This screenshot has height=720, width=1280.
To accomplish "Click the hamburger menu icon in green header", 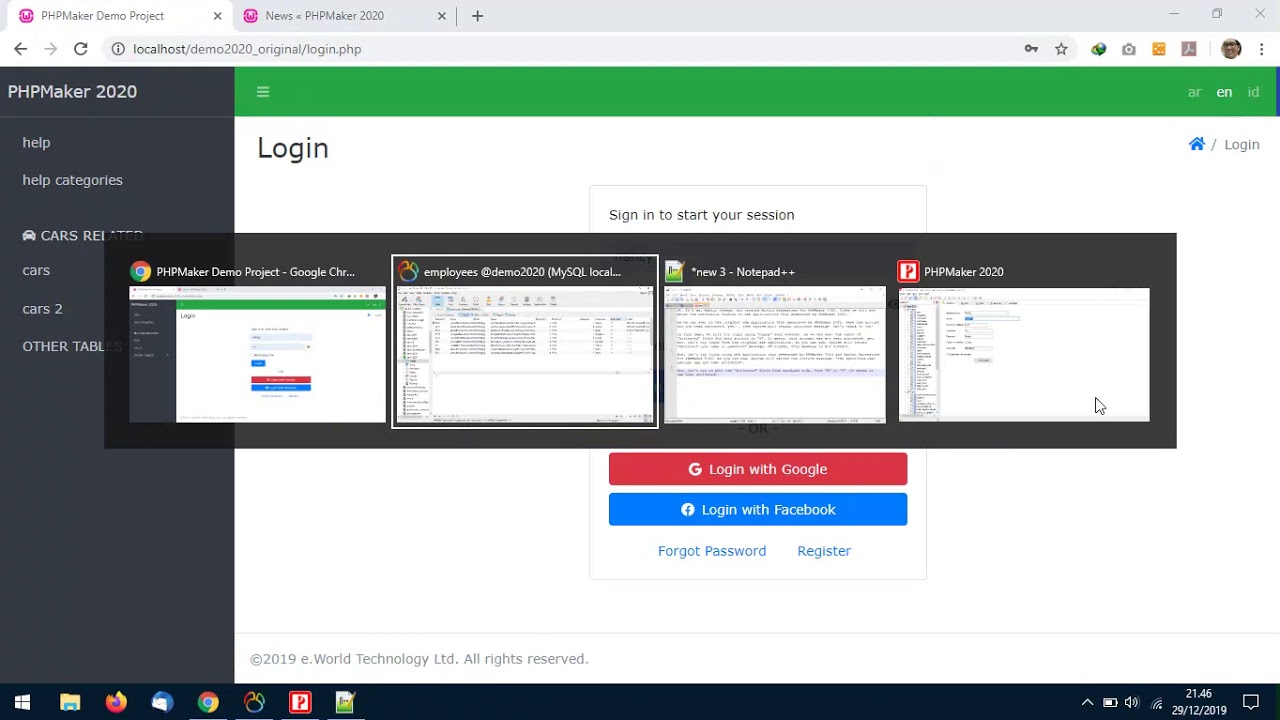I will click(x=263, y=92).
